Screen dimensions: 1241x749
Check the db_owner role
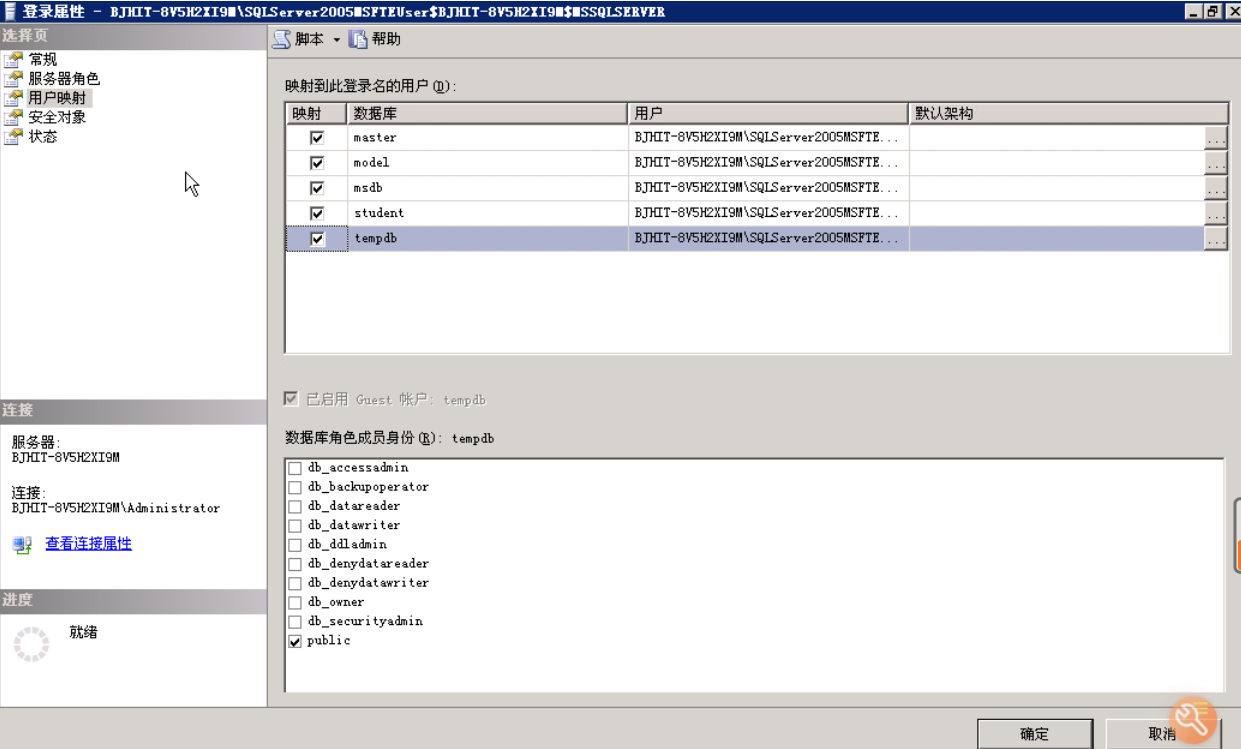tap(295, 603)
